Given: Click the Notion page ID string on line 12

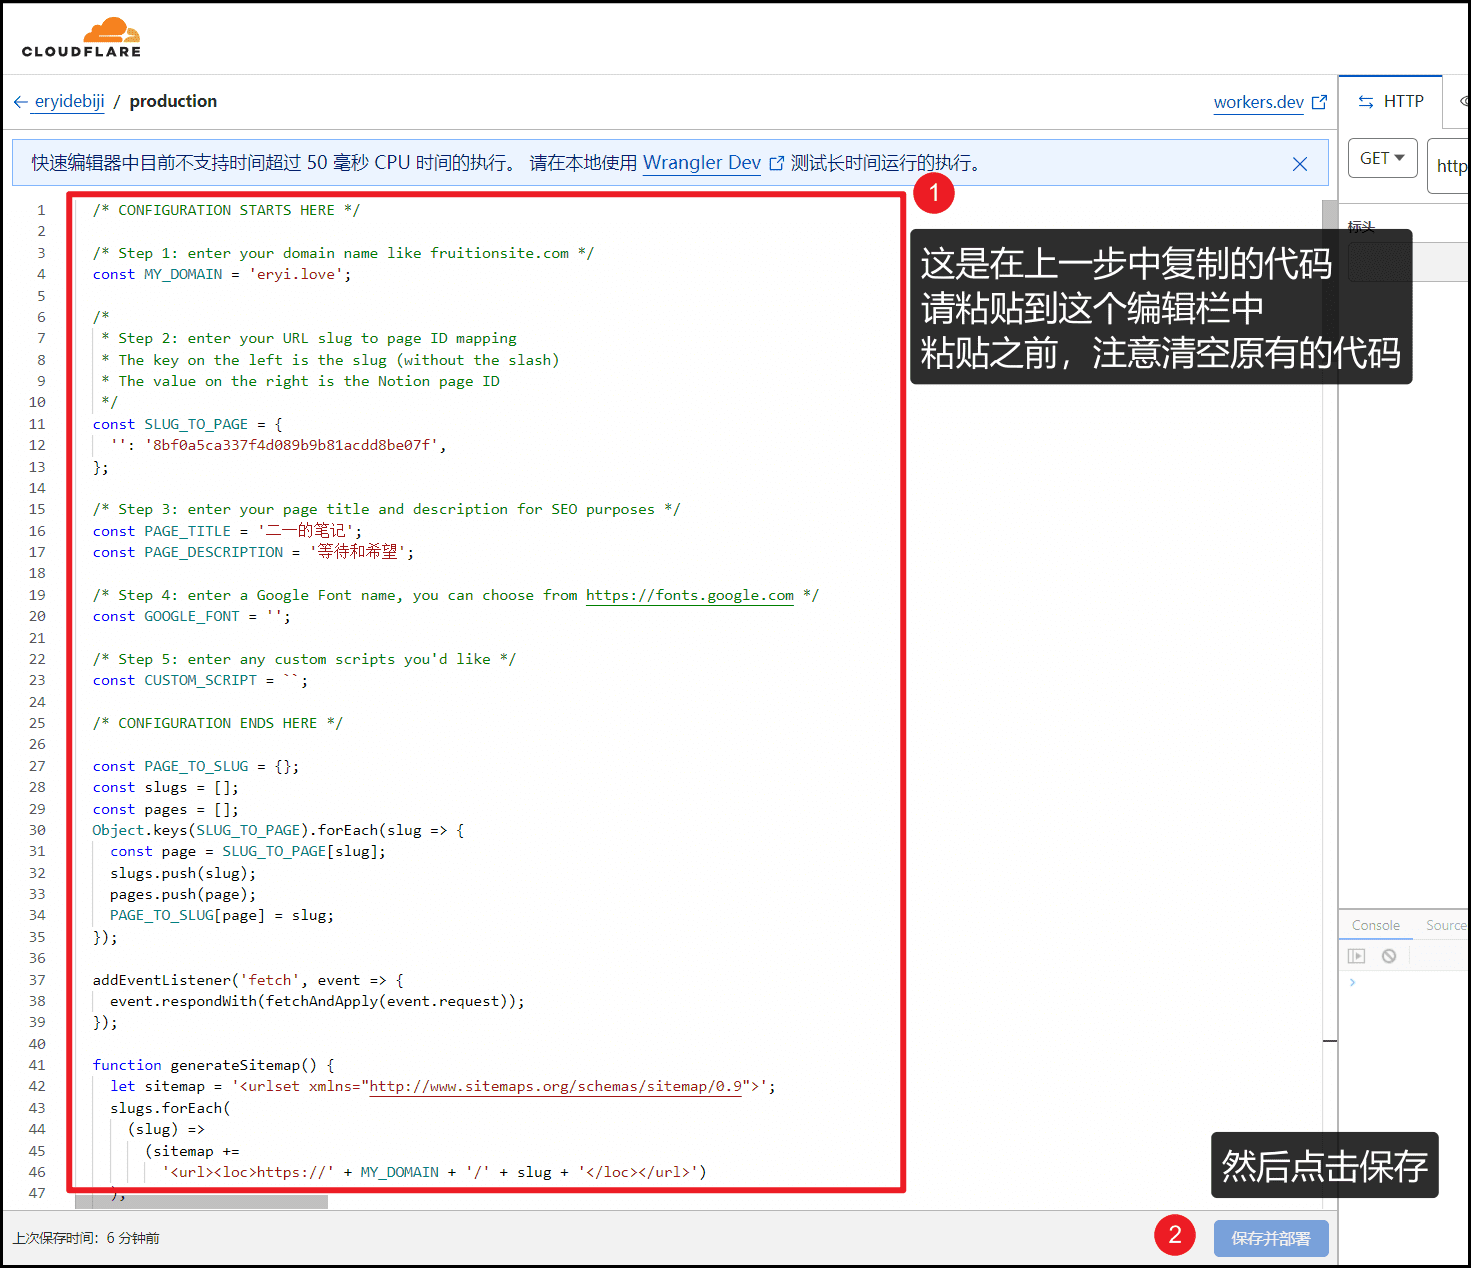Looking at the screenshot, I should tap(292, 445).
